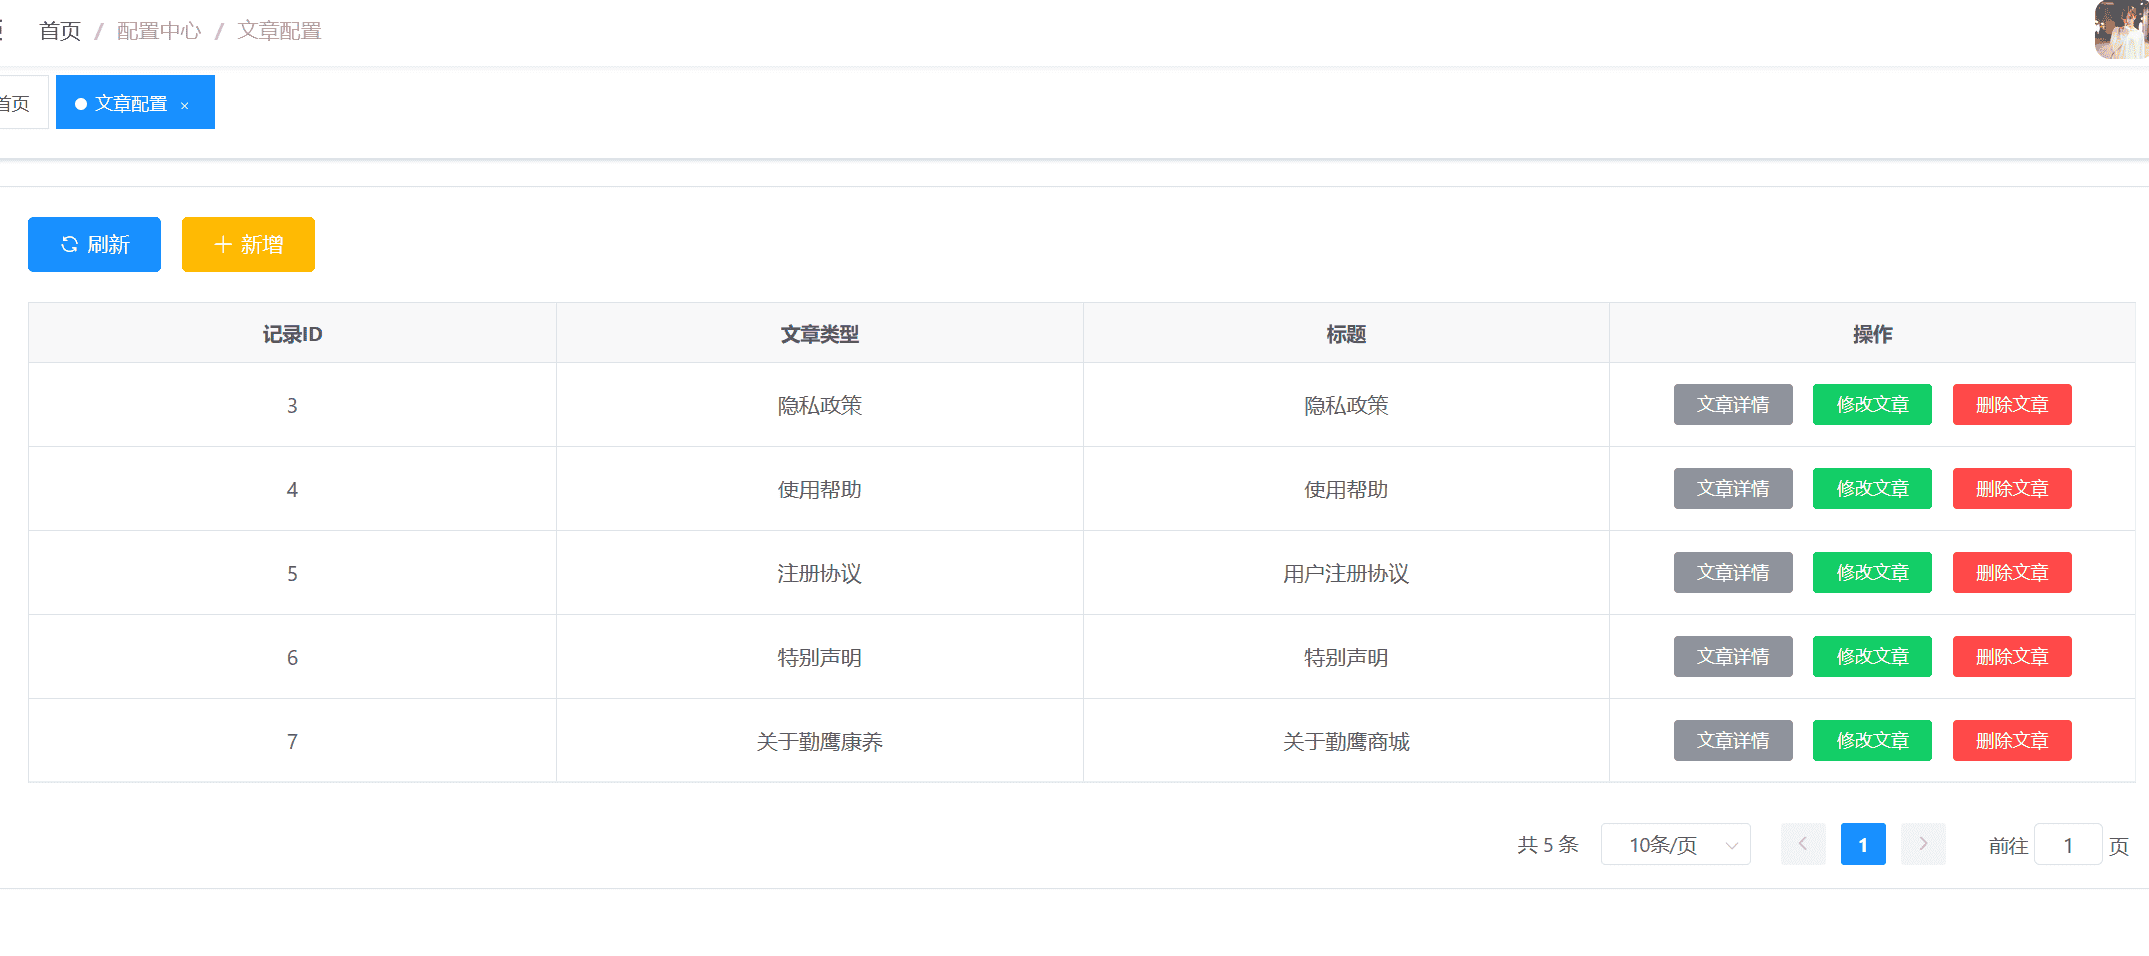Click 修改文章 for the 使用帮助 row
Screen dimensions: 2149x956
click(x=1871, y=488)
